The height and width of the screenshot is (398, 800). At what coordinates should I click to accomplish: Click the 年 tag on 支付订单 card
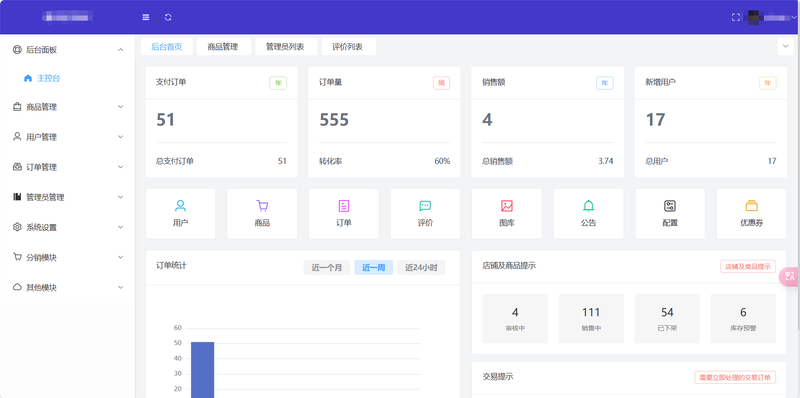pyautogui.click(x=278, y=83)
